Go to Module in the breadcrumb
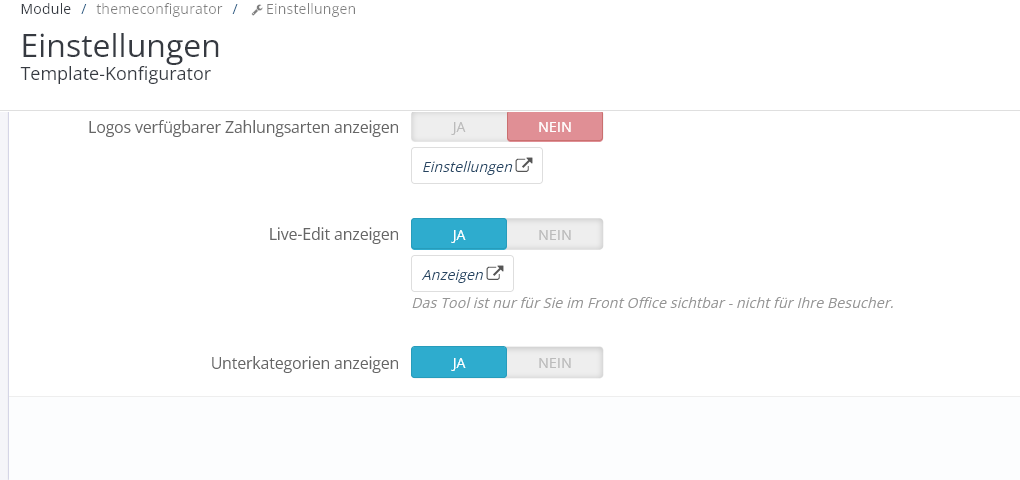The width and height of the screenshot is (1020, 480). [x=45, y=9]
